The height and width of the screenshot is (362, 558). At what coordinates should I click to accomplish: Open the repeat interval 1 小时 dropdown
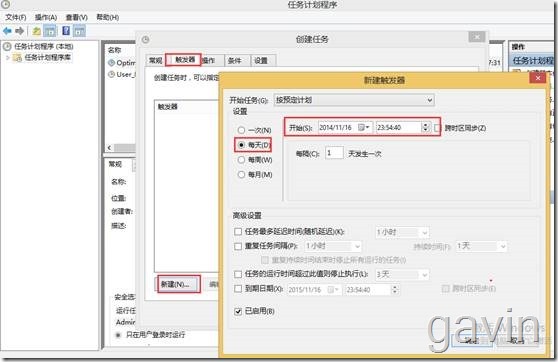point(333,246)
